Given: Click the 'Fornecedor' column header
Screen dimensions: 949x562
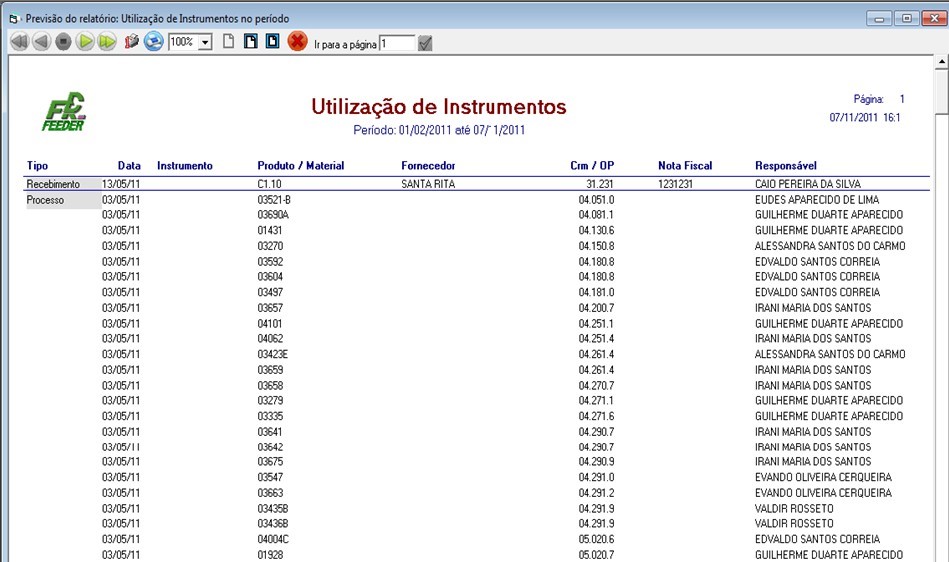Looking at the screenshot, I should click(x=428, y=166).
